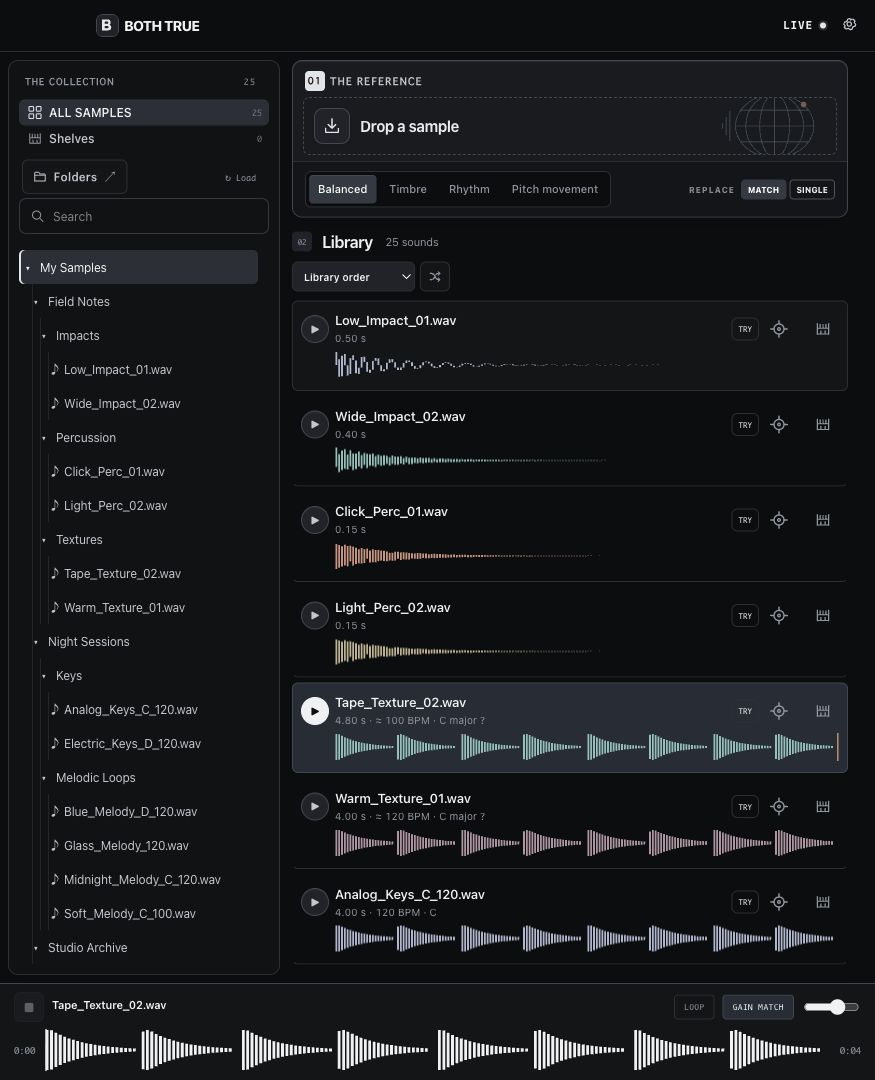Seek in the bottom player waveform
875x1080 pixels.
click(433, 1050)
